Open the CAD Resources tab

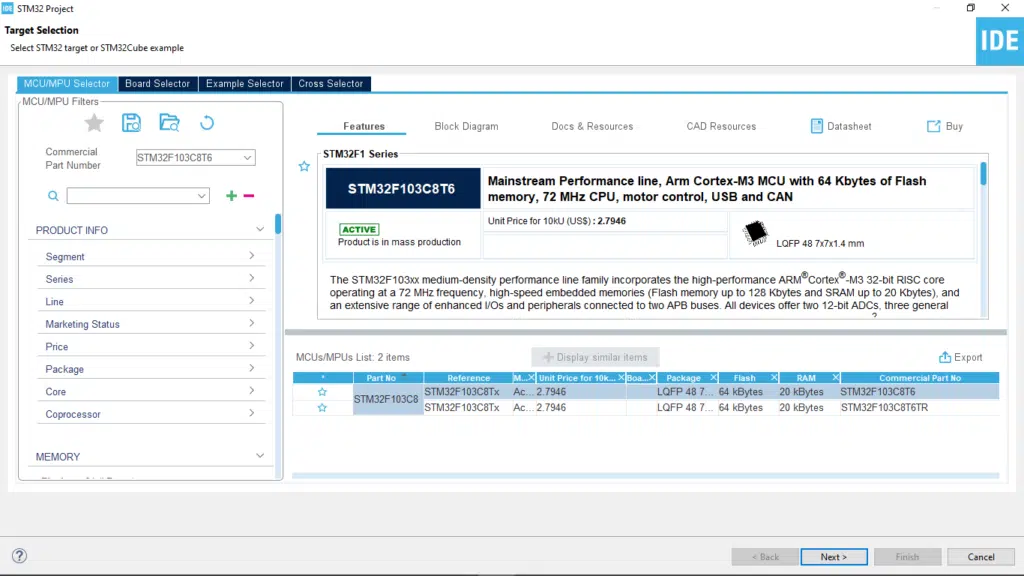pos(721,126)
